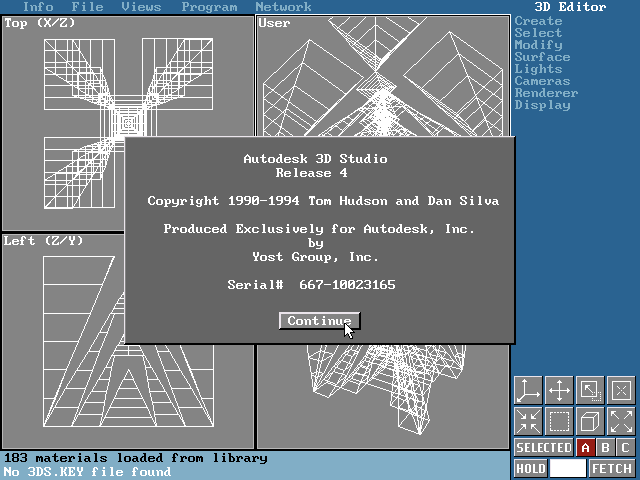Click the FETCH button
The height and width of the screenshot is (480, 640).
[612, 468]
